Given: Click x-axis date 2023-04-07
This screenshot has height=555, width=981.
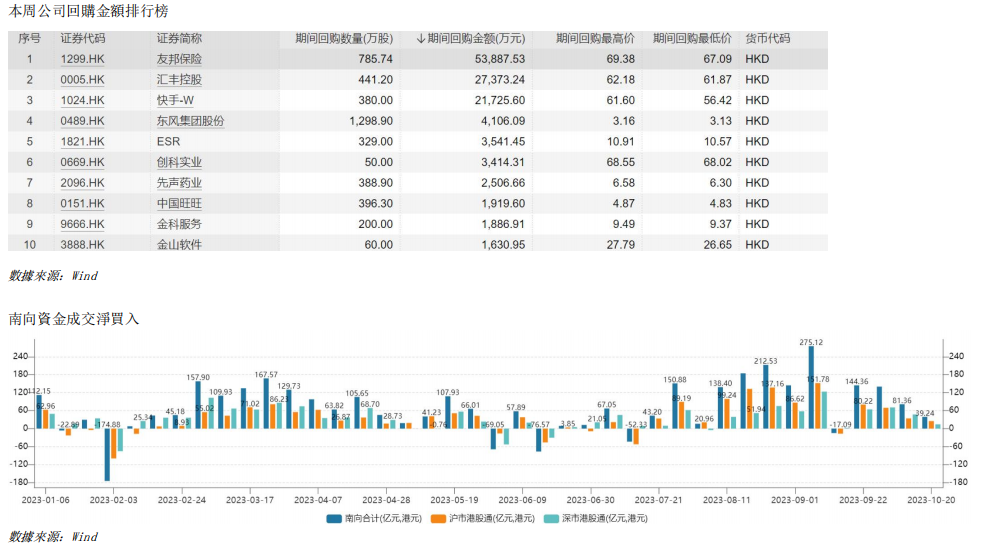Looking at the screenshot, I should tap(318, 501).
